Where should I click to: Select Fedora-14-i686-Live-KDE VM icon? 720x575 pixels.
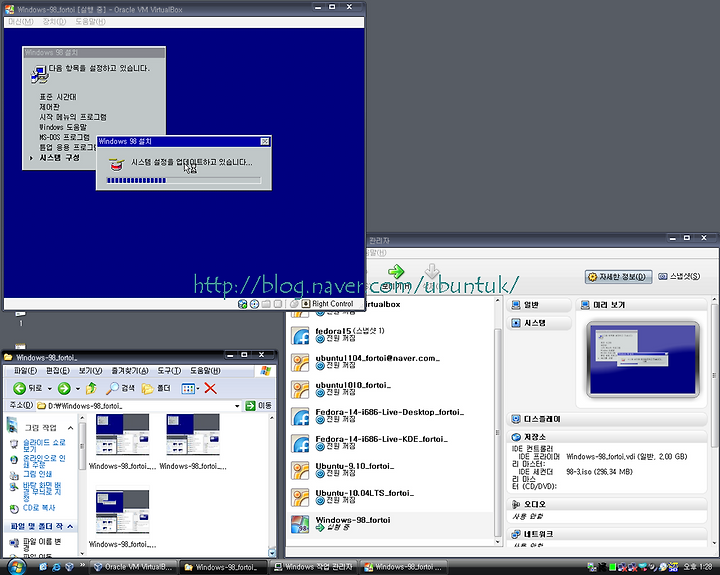click(x=301, y=444)
